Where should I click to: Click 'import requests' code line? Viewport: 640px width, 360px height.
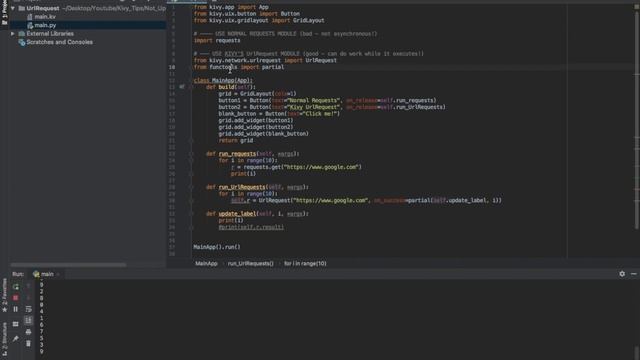(x=217, y=40)
